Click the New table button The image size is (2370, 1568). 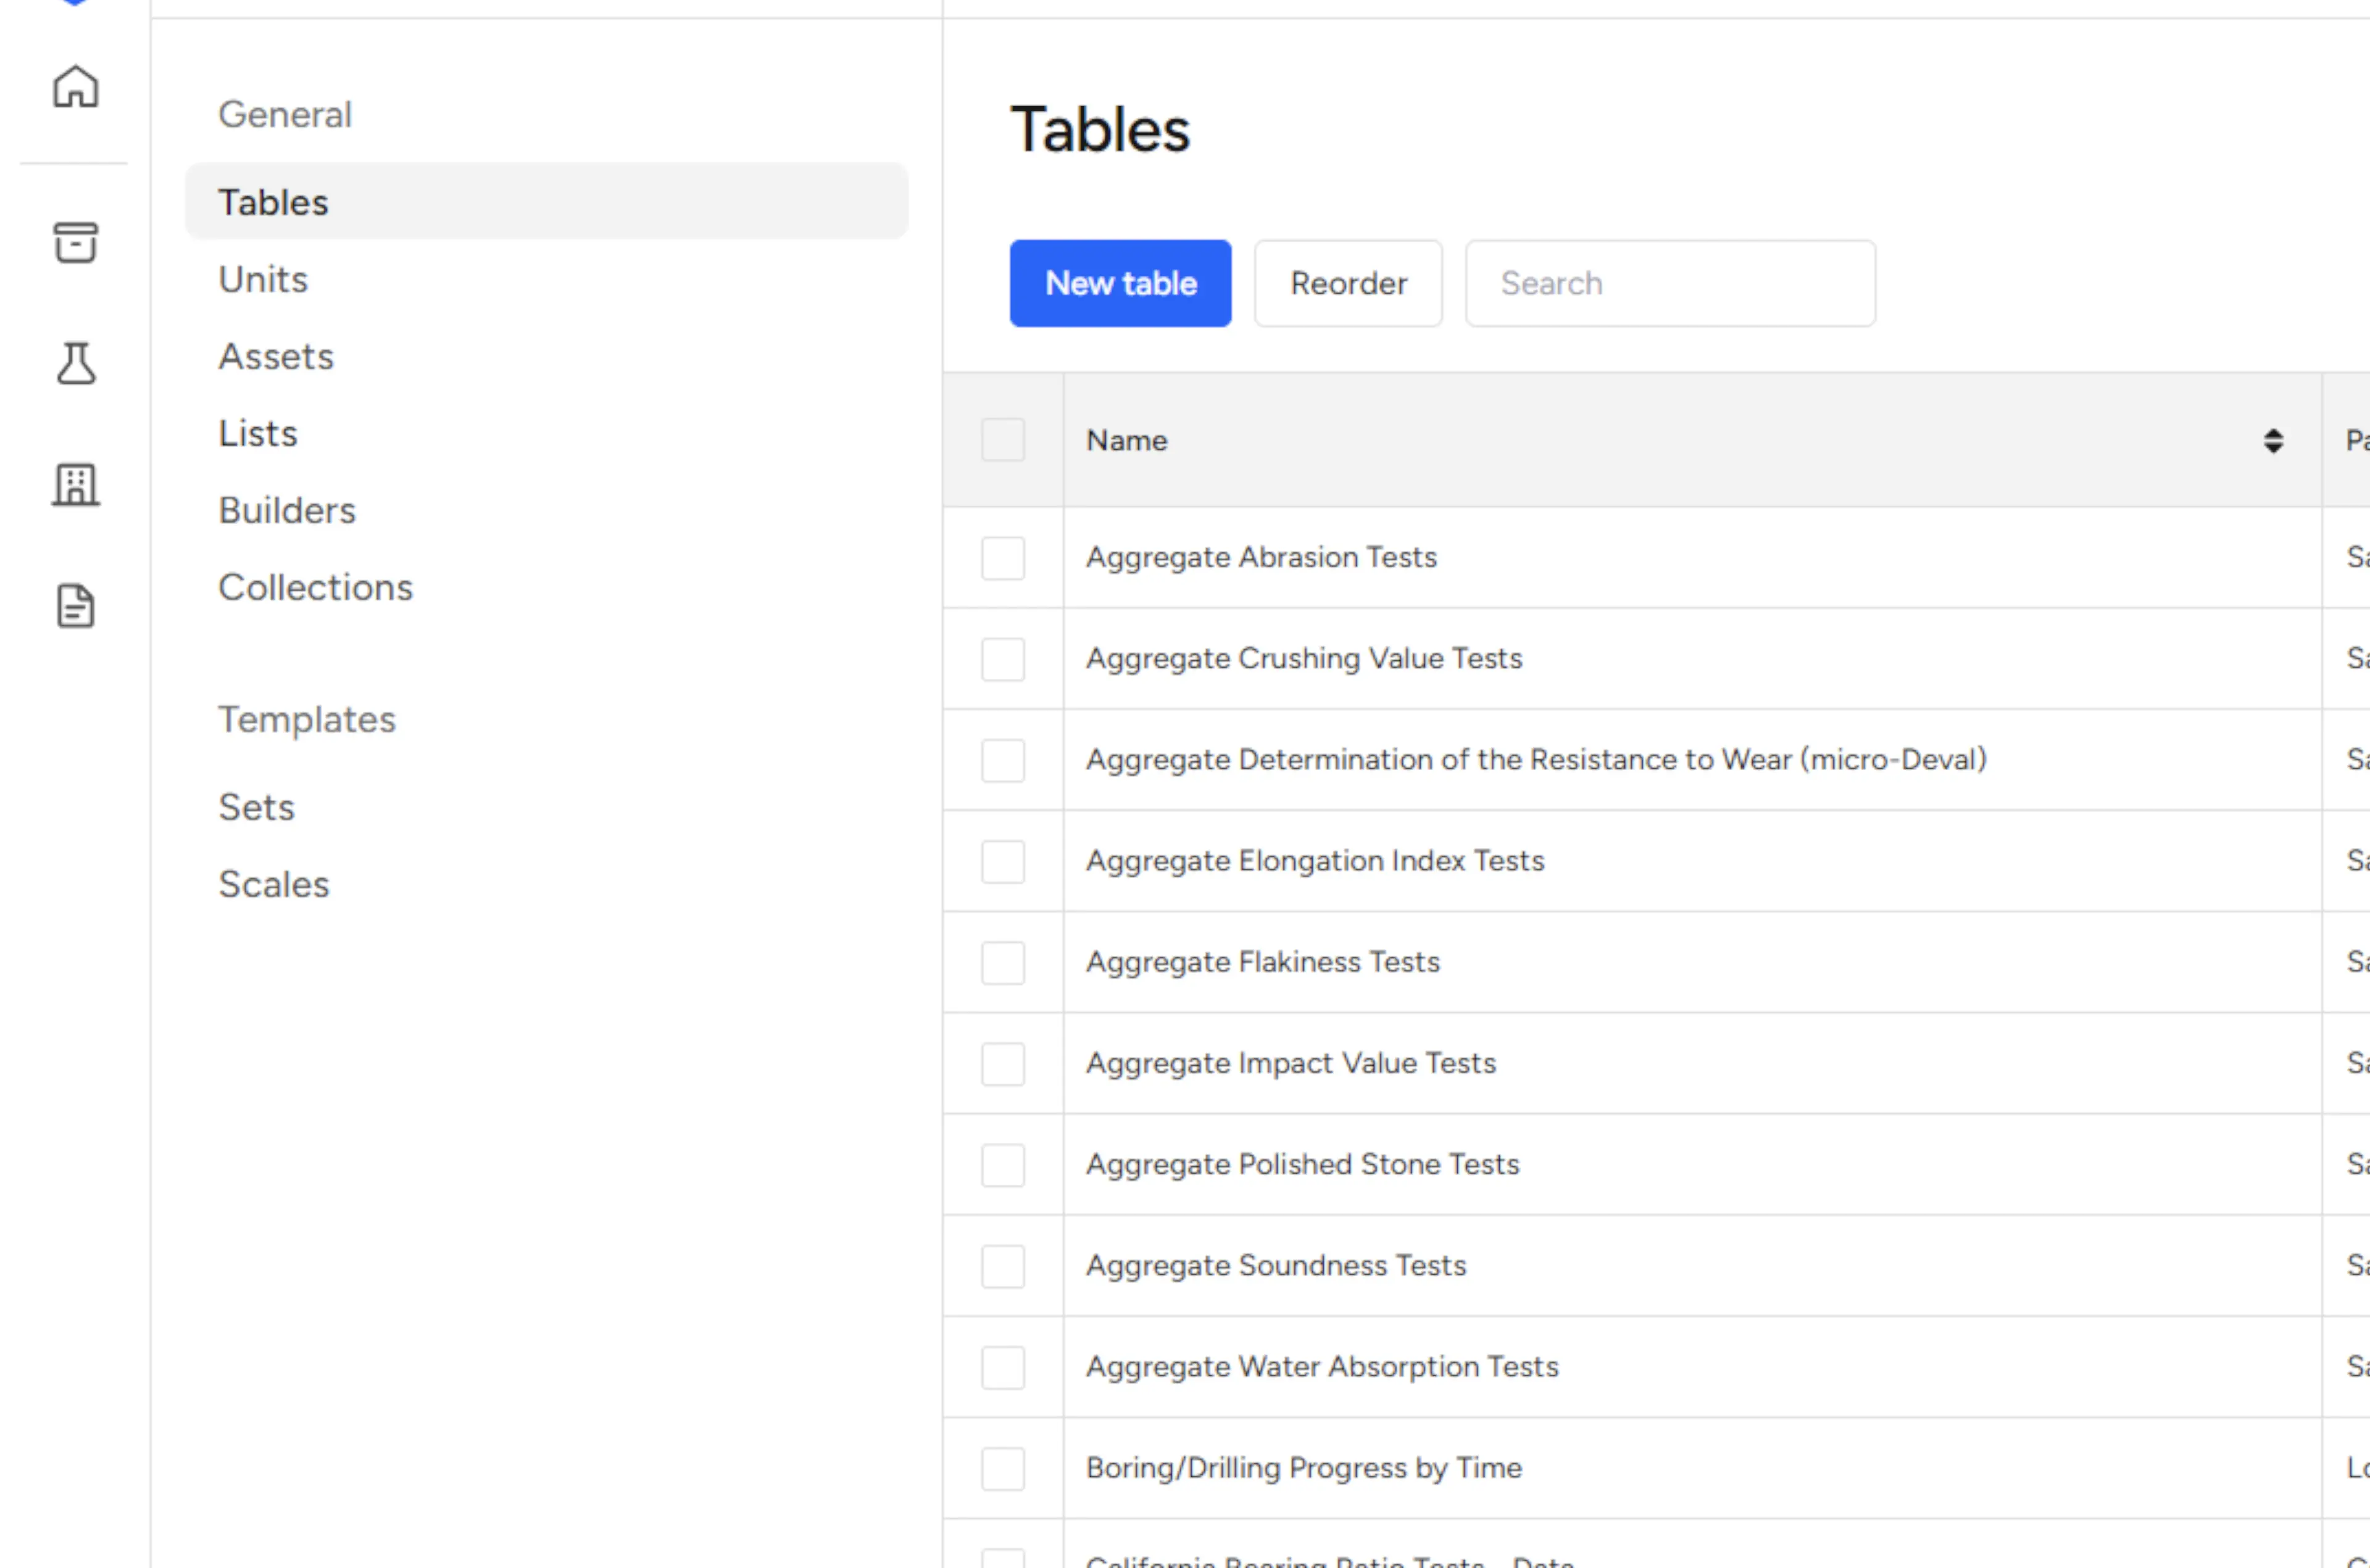tap(1120, 283)
